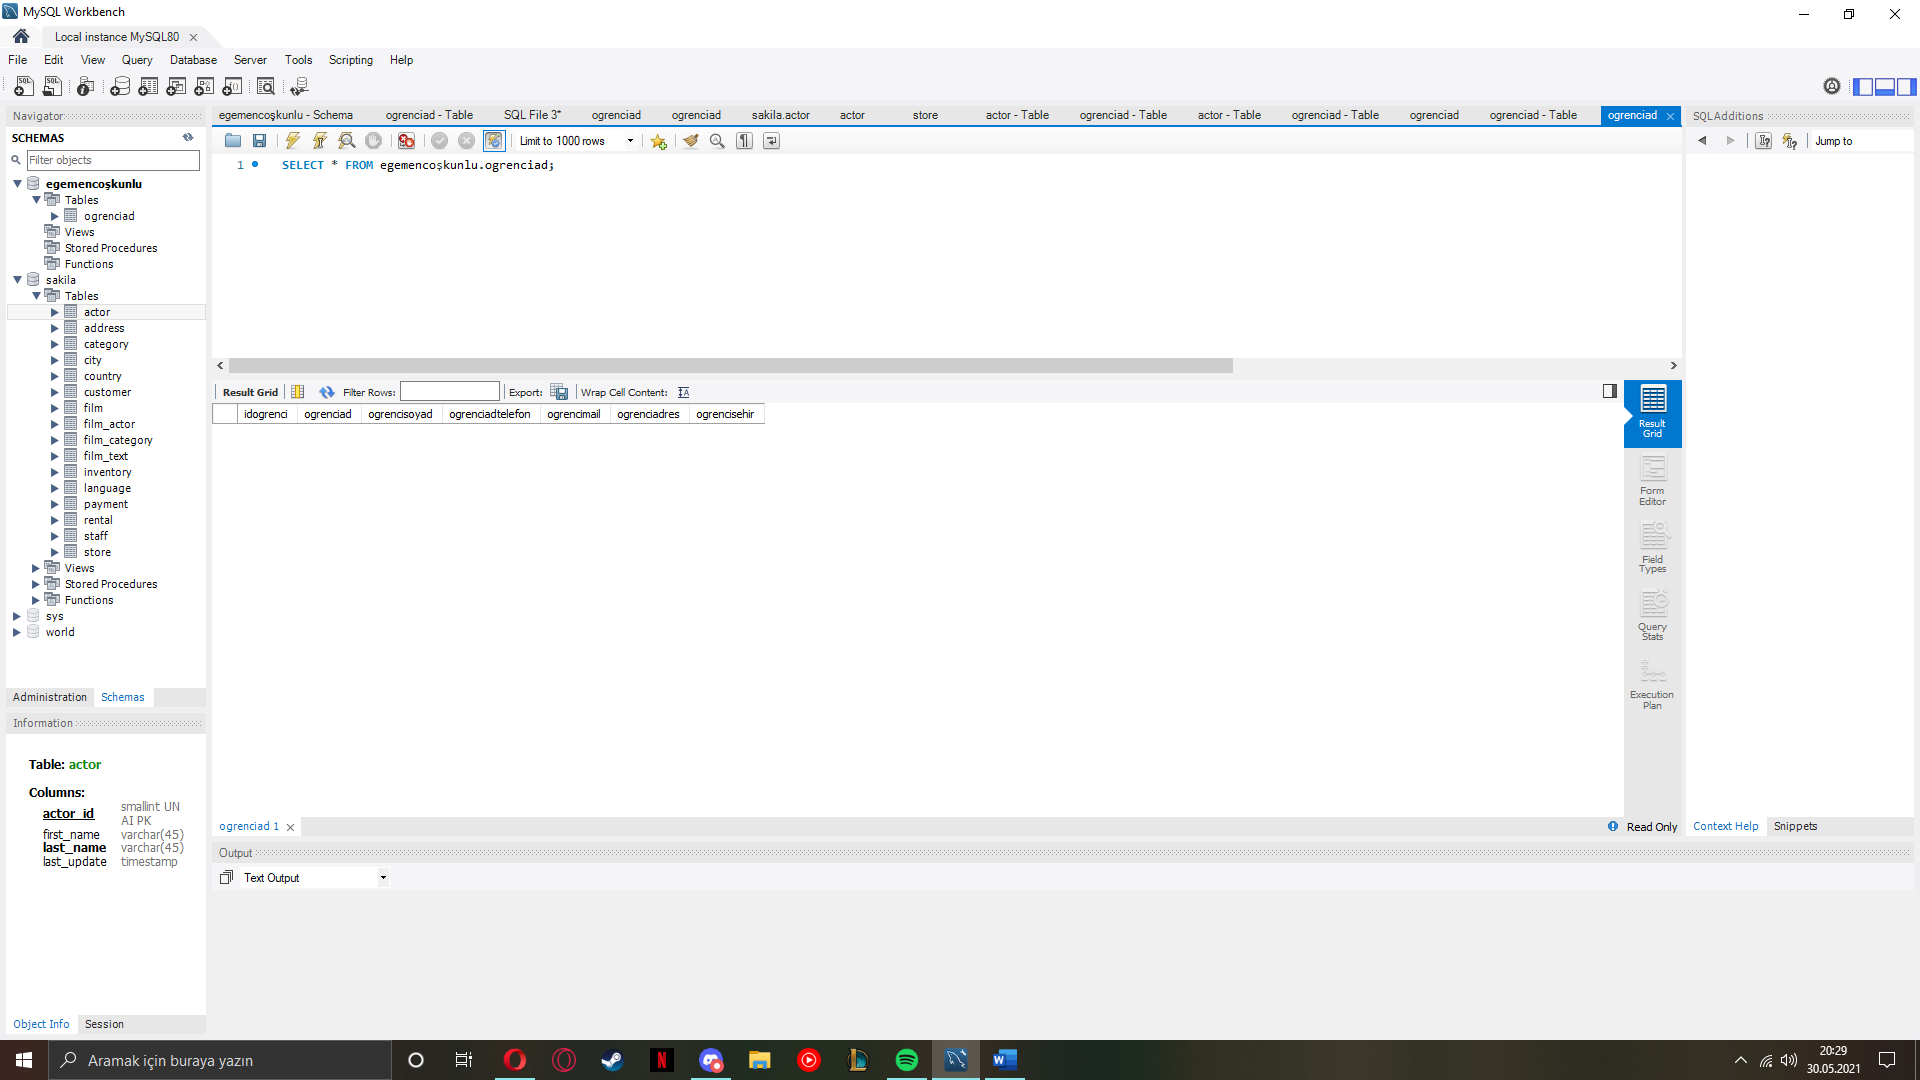The width and height of the screenshot is (1920, 1080).
Task: Expand the actor table in sakila
Action: click(x=55, y=312)
